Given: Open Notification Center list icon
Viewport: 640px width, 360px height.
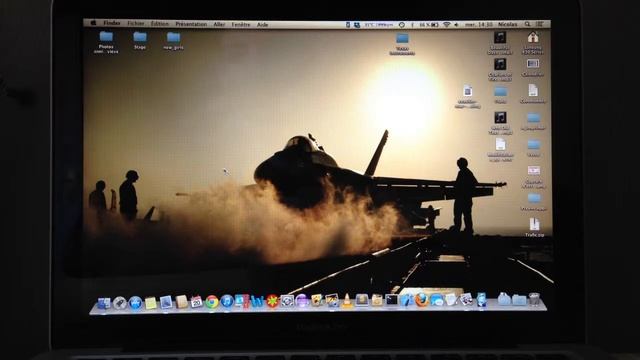Looking at the screenshot, I should pyautogui.click(x=540, y=24).
